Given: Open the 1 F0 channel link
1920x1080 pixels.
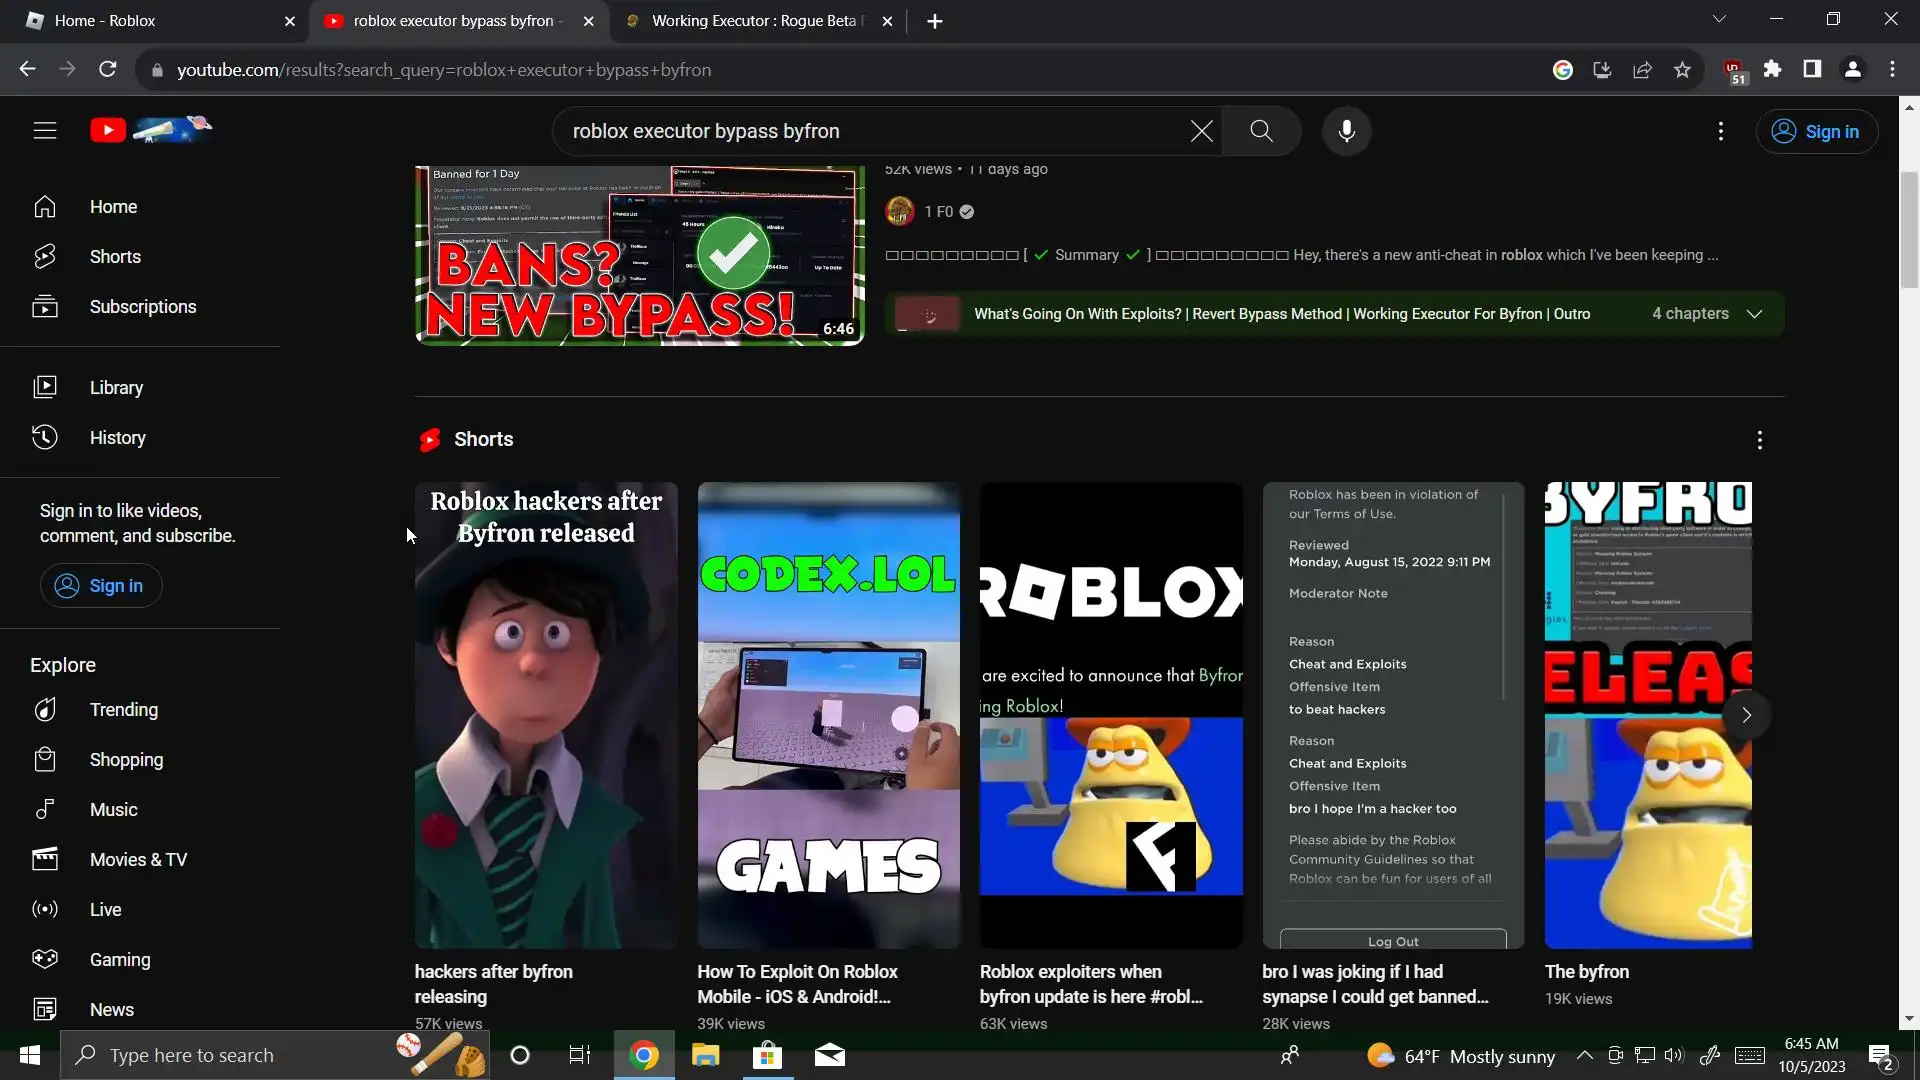Looking at the screenshot, I should (x=938, y=212).
